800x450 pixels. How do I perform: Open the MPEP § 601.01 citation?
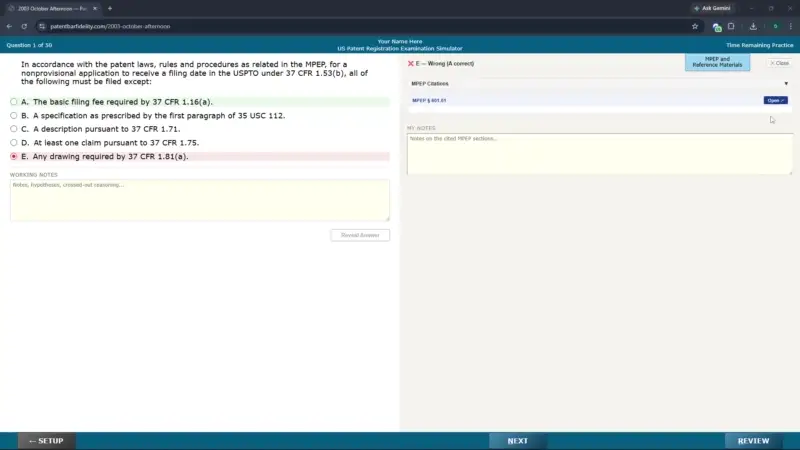click(776, 101)
